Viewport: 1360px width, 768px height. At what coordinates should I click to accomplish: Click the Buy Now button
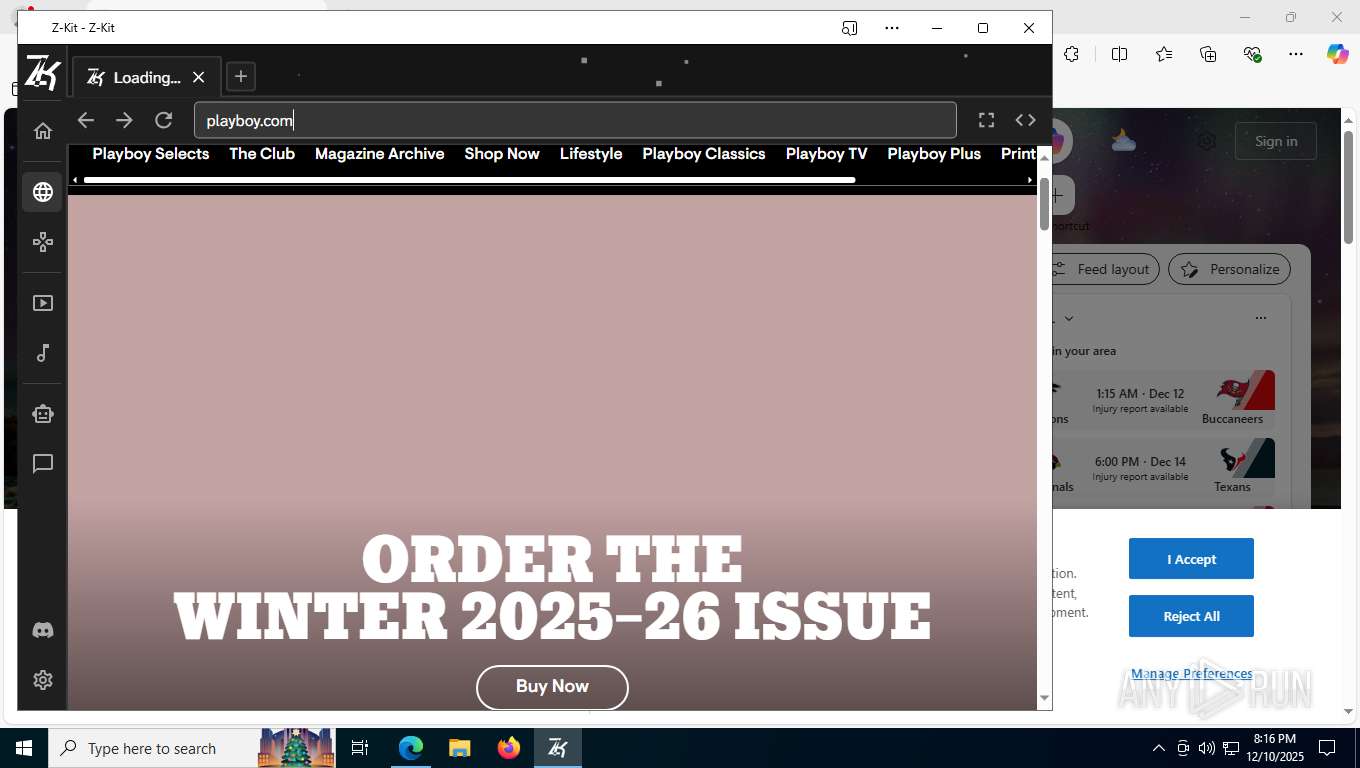pyautogui.click(x=552, y=687)
